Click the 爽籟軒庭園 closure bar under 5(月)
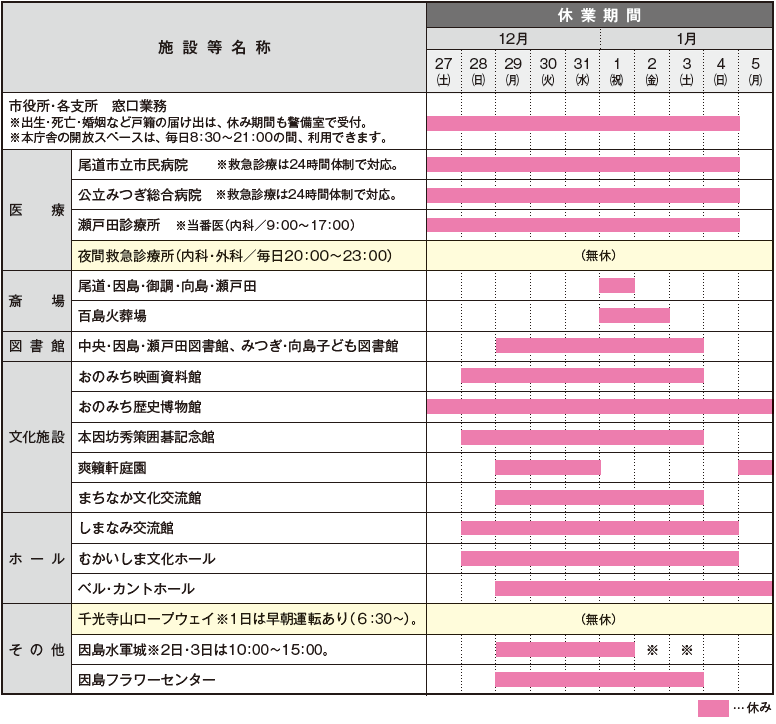The image size is (776, 724). (755, 467)
